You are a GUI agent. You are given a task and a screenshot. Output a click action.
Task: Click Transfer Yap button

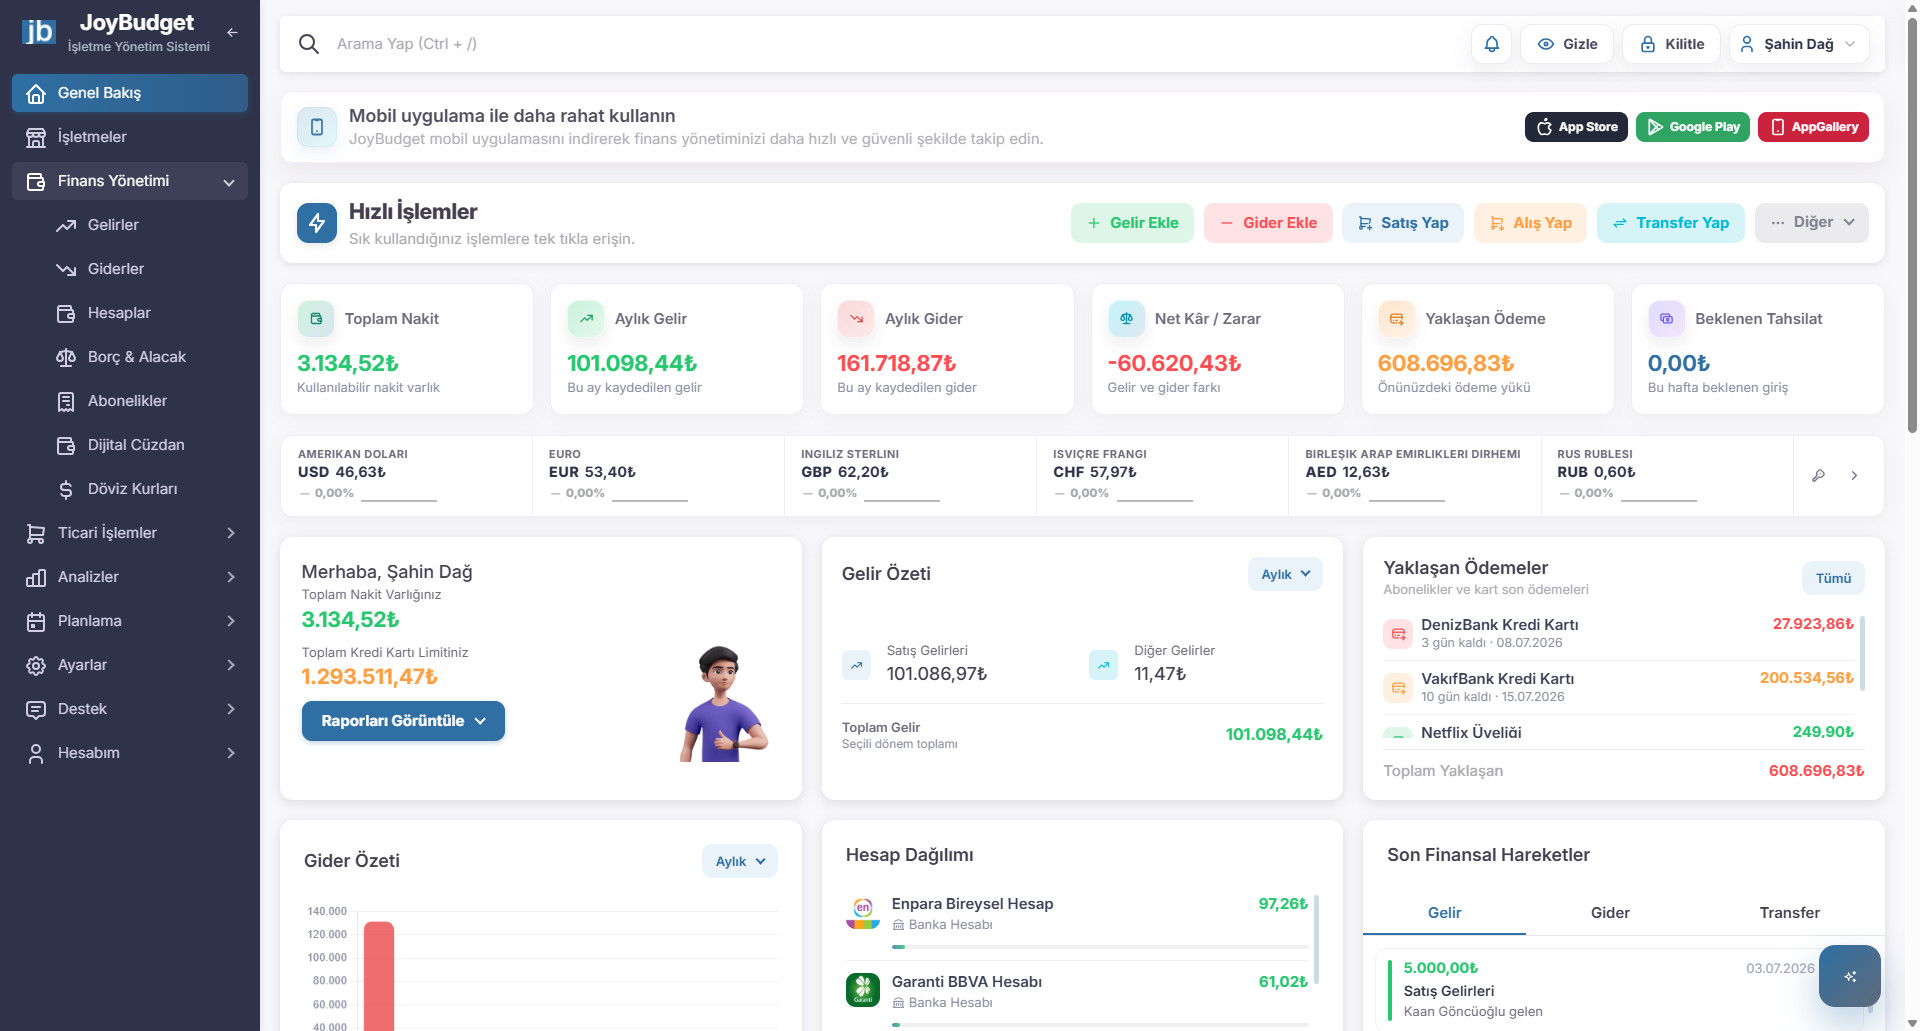(x=1671, y=223)
